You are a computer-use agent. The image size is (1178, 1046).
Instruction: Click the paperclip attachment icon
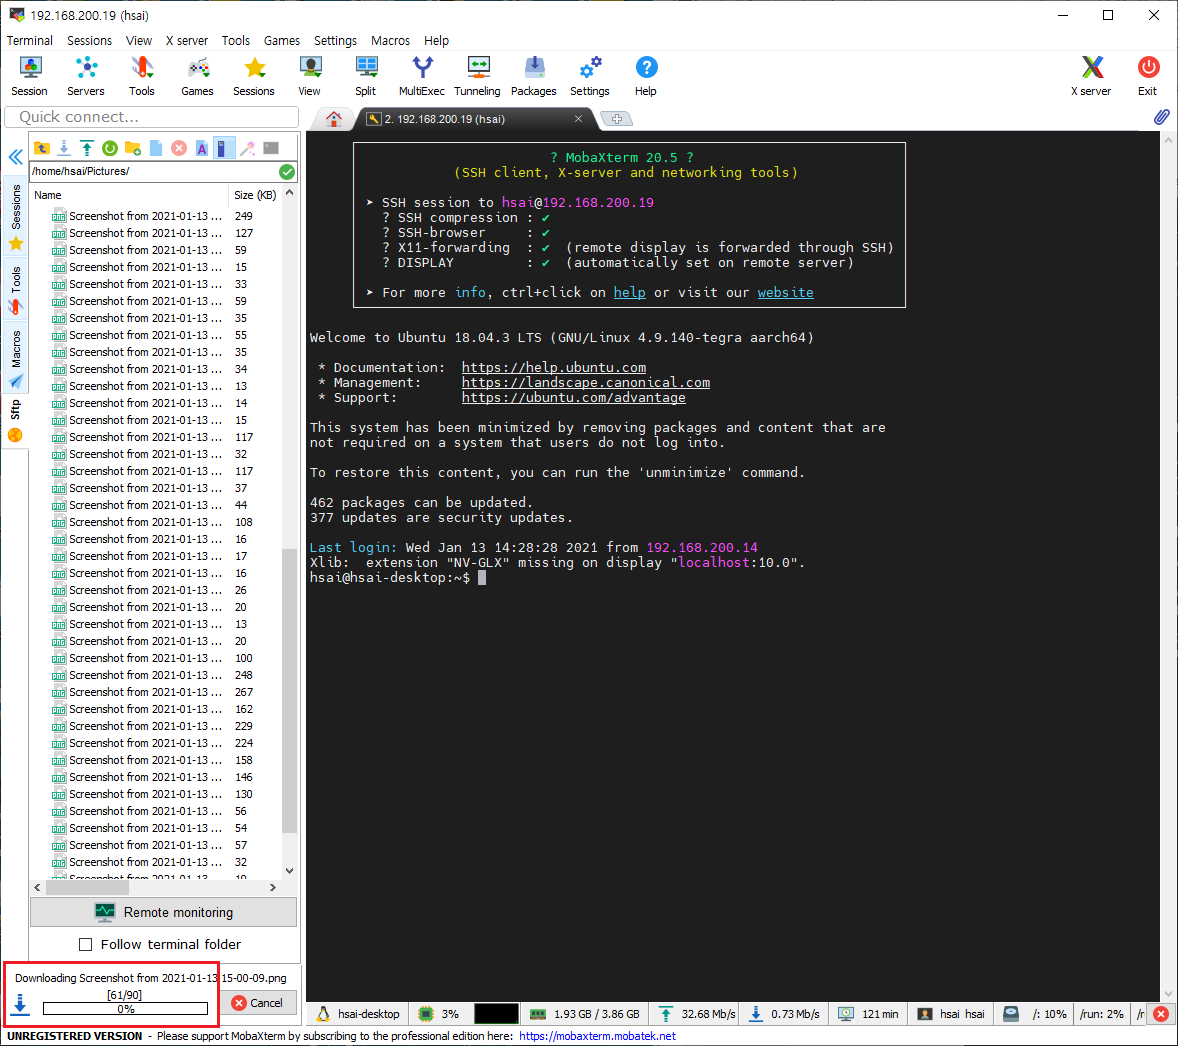pos(1161,117)
